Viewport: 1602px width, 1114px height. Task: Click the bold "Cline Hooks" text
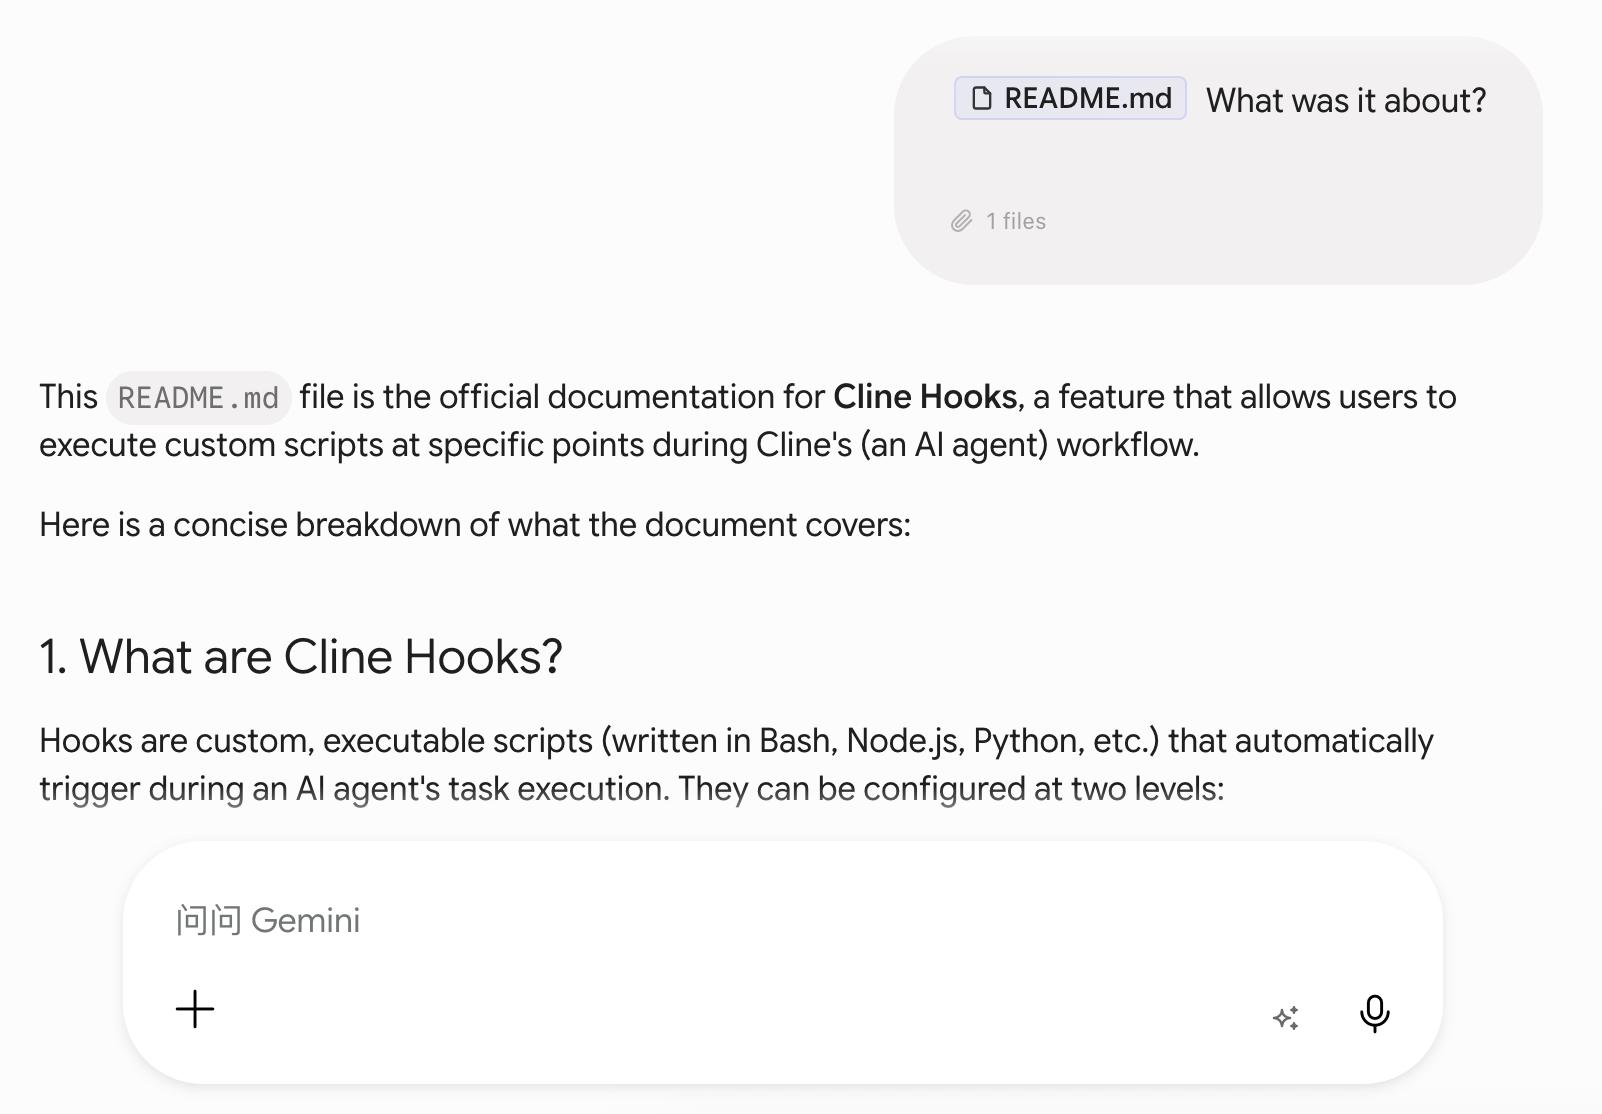pos(925,397)
